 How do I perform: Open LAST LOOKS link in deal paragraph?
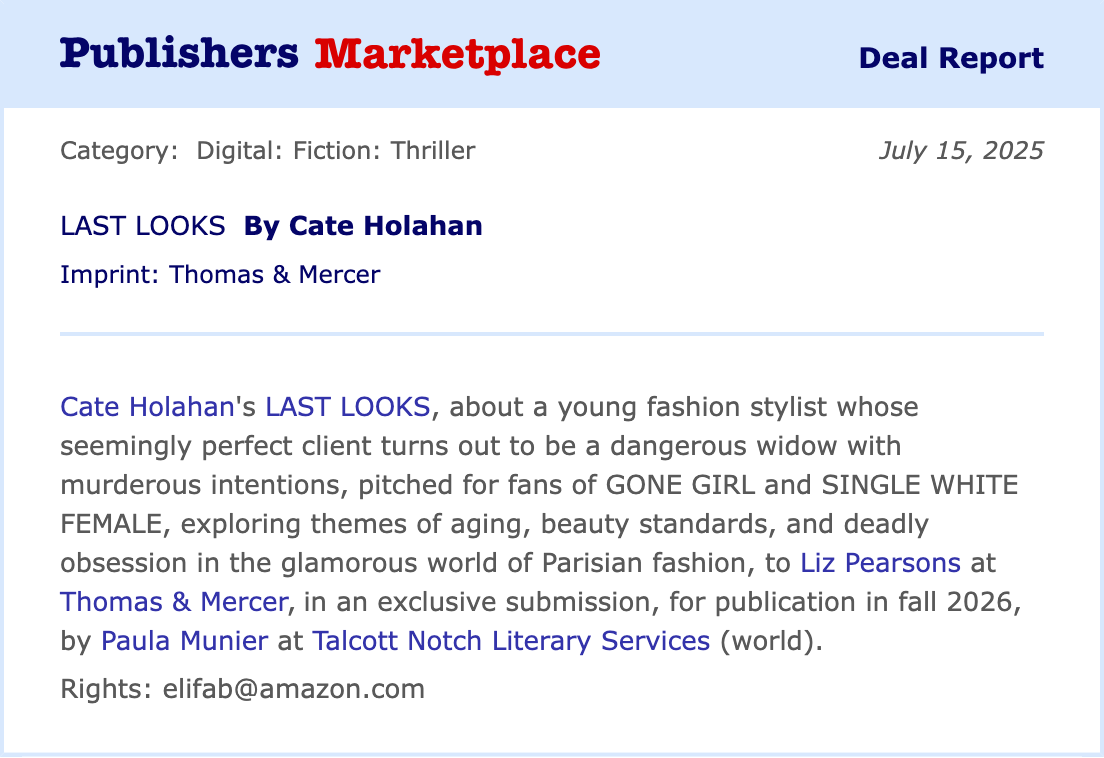click(x=348, y=407)
